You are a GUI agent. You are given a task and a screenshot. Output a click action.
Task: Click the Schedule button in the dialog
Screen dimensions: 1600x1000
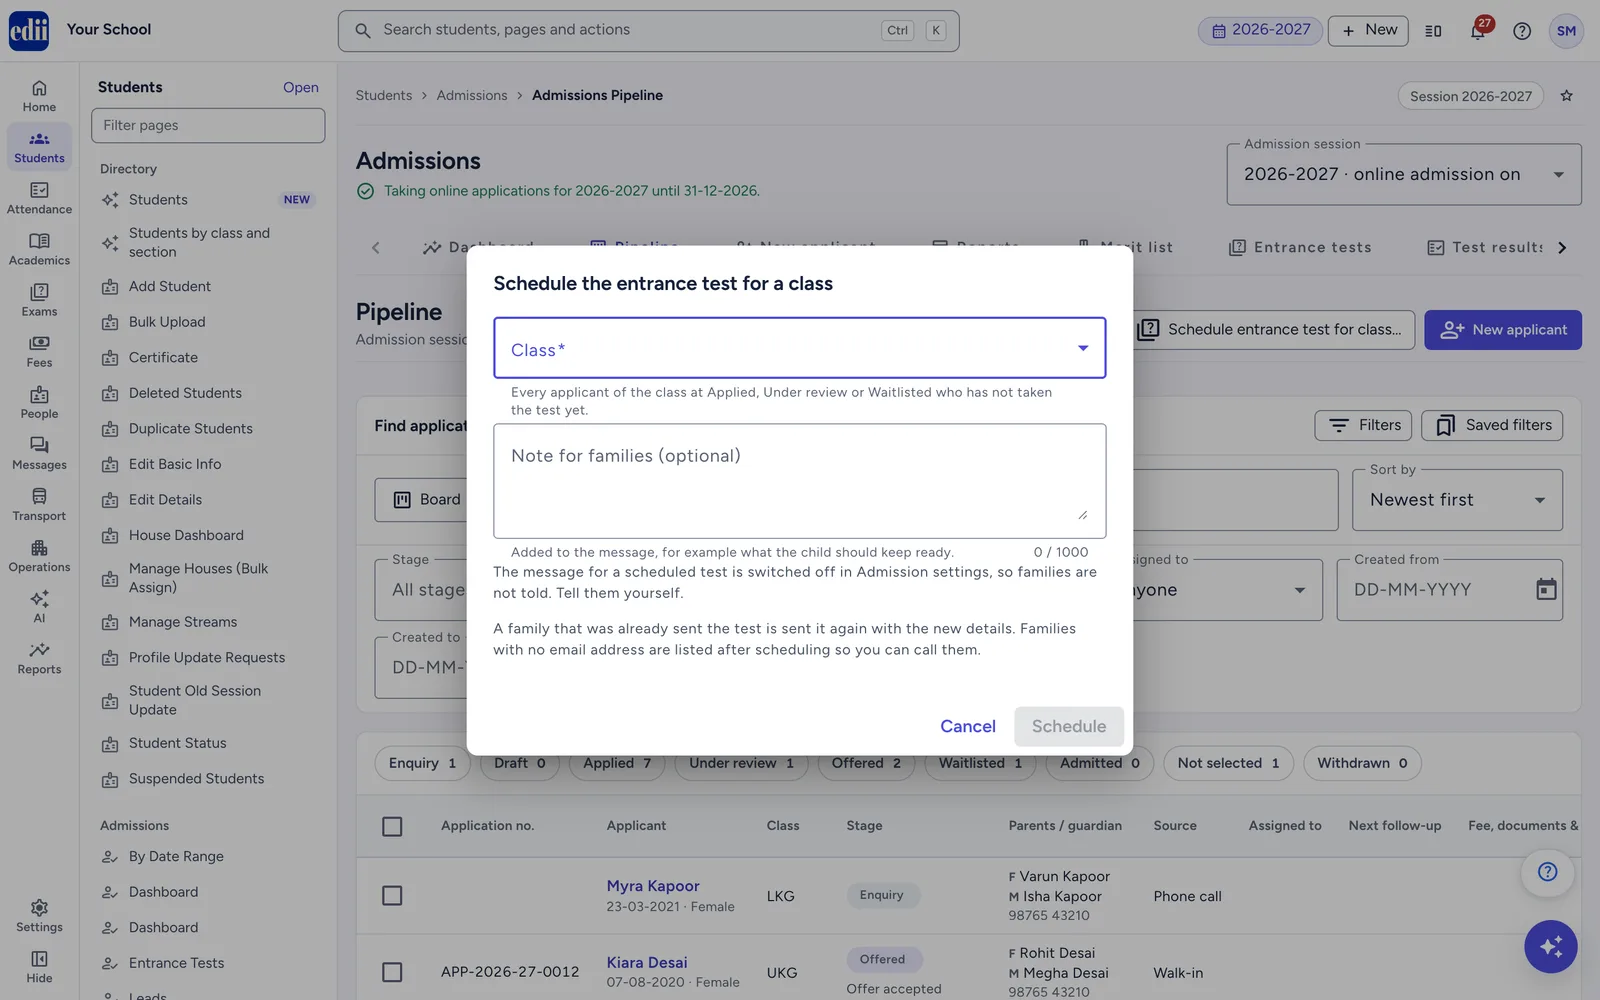point(1069,727)
